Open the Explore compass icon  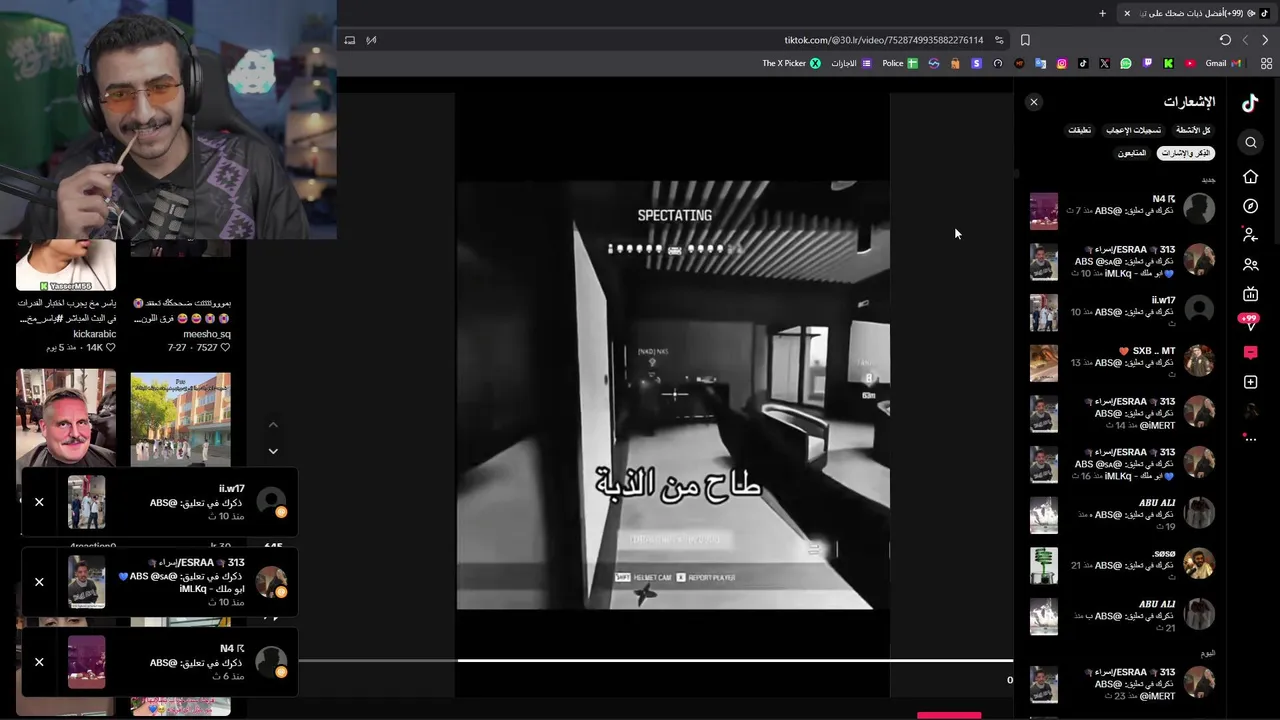pos(1250,206)
